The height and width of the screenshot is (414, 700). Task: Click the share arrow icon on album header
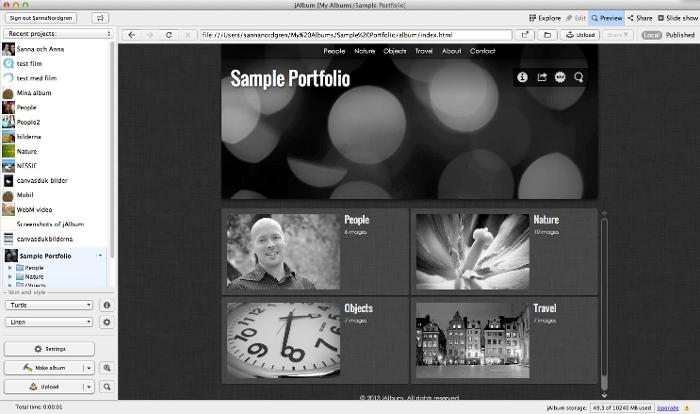point(540,77)
